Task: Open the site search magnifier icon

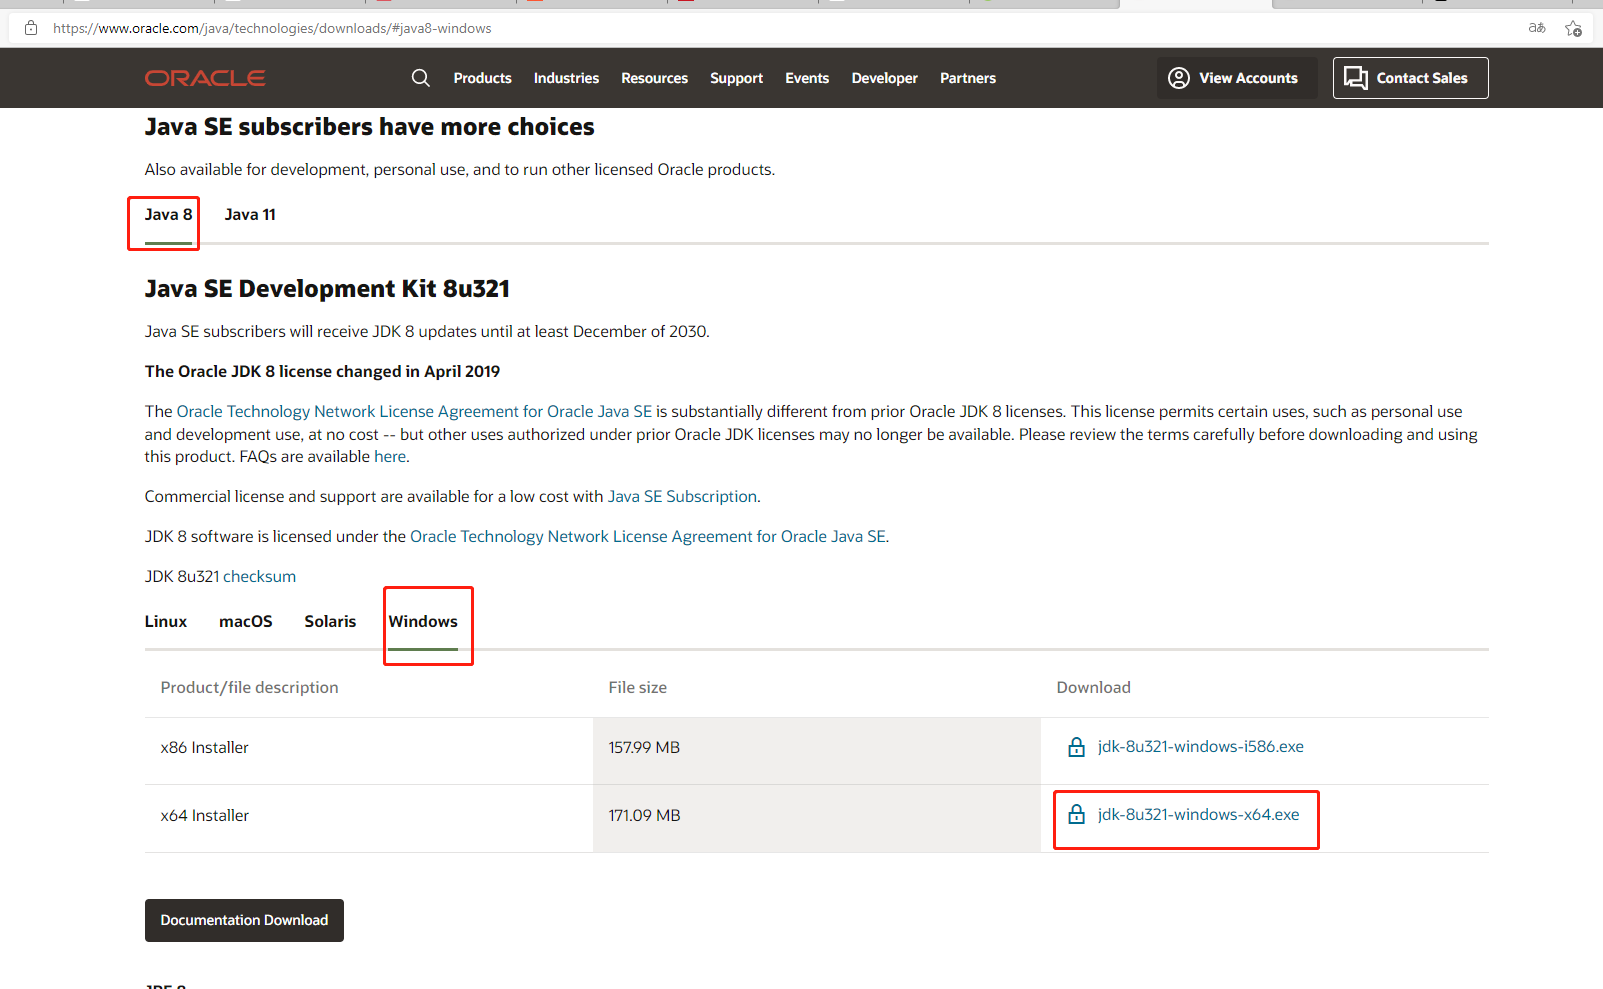Action: (421, 78)
